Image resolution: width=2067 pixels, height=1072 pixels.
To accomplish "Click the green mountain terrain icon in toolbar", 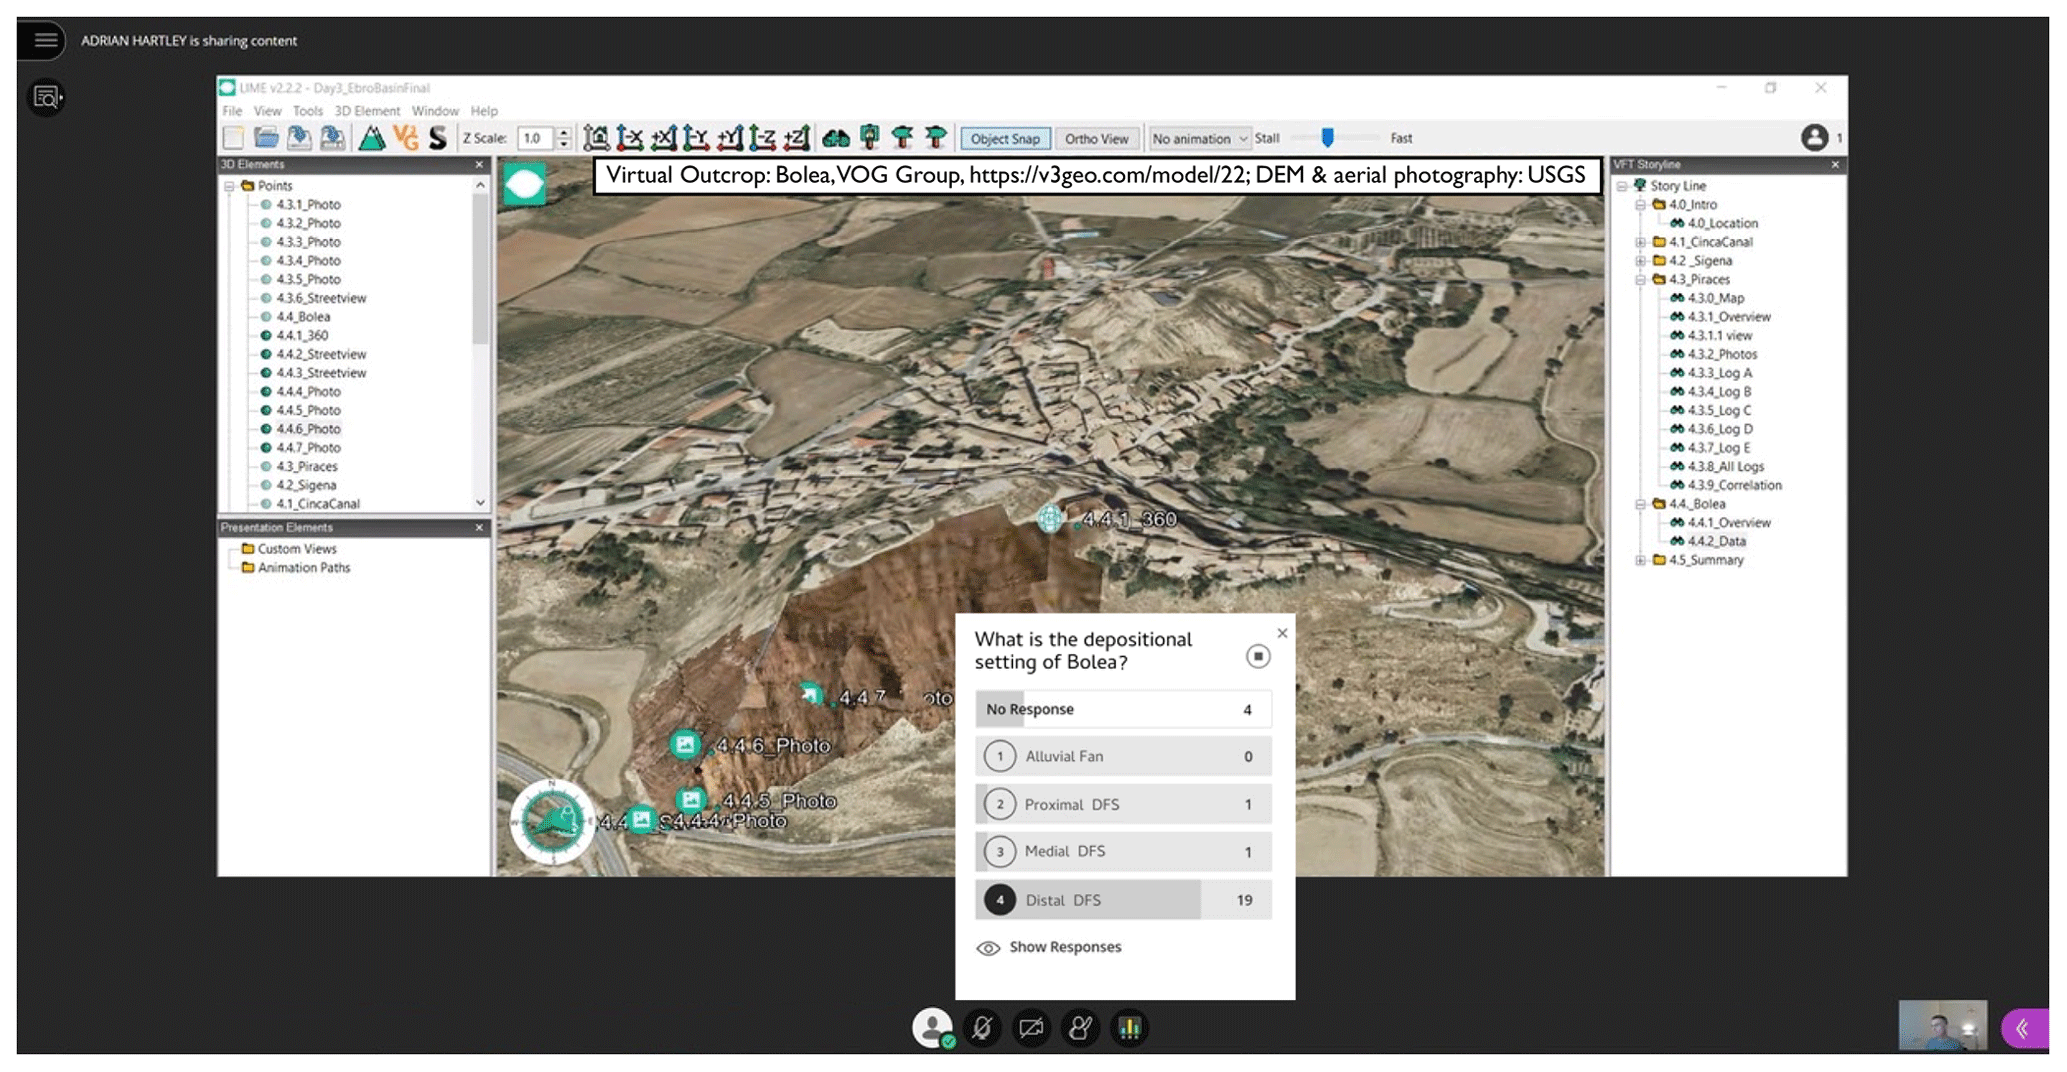I will coord(372,138).
